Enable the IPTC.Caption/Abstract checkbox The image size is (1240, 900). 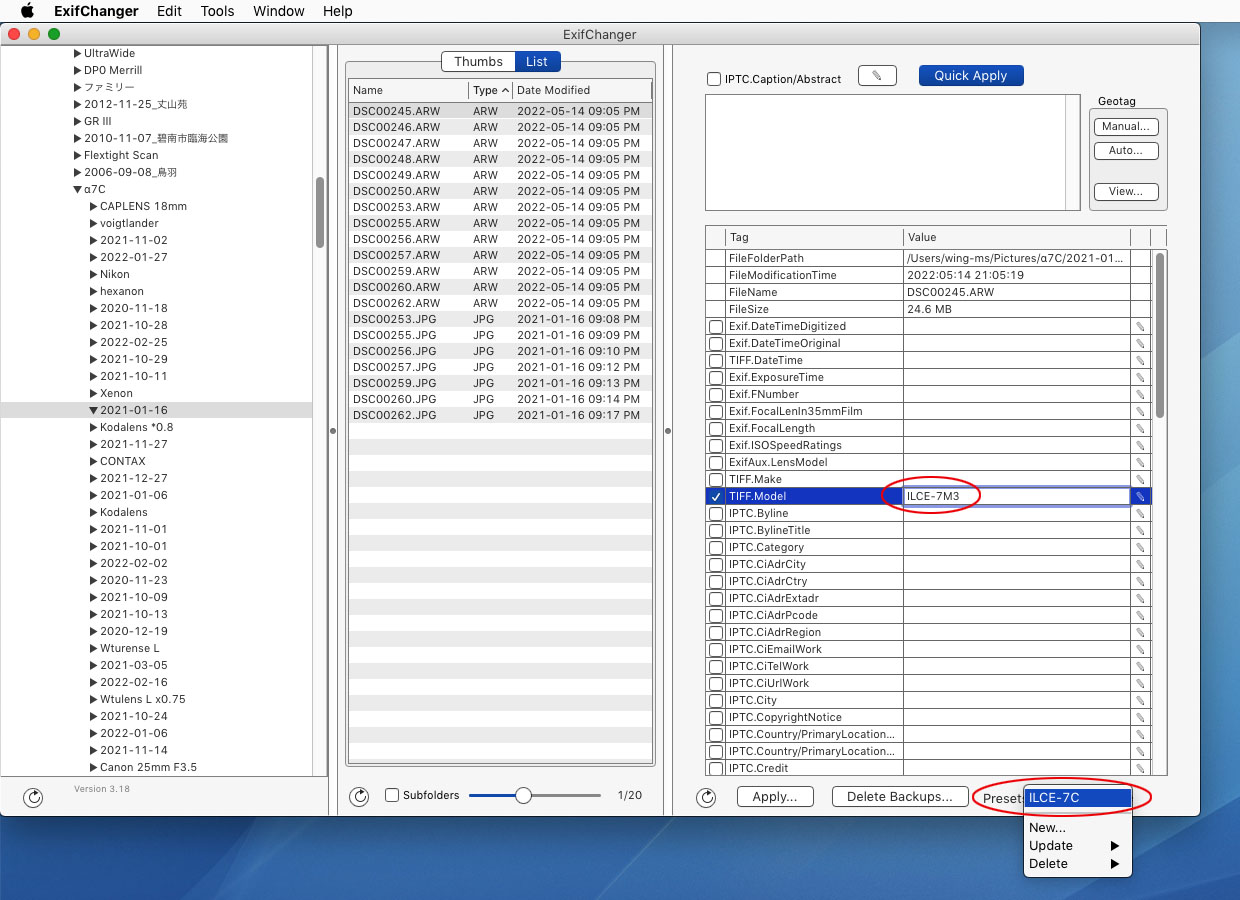tap(714, 79)
